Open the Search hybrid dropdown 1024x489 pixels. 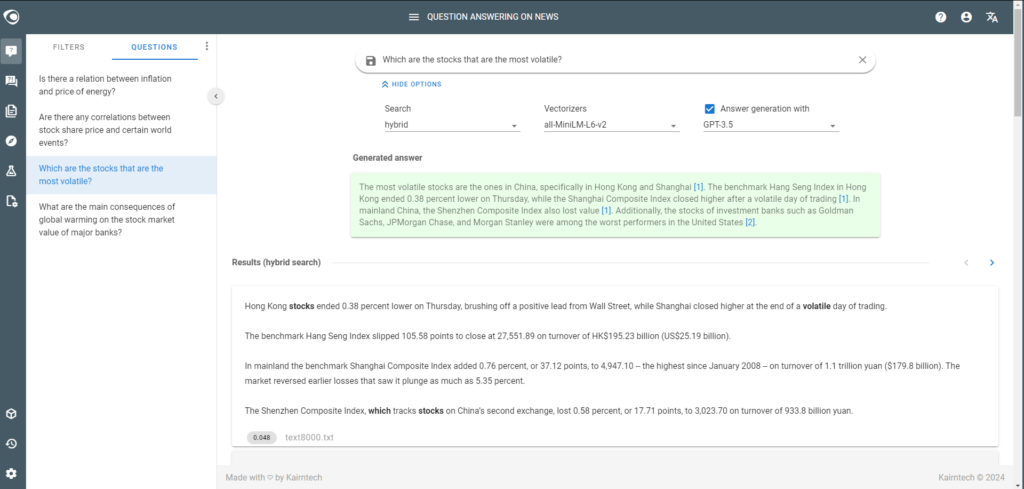point(452,125)
